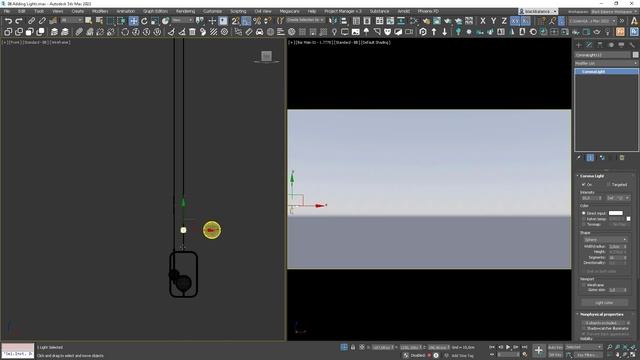This screenshot has width=640, height=360.
Task: Open the Arnold menu
Action: tap(403, 11)
